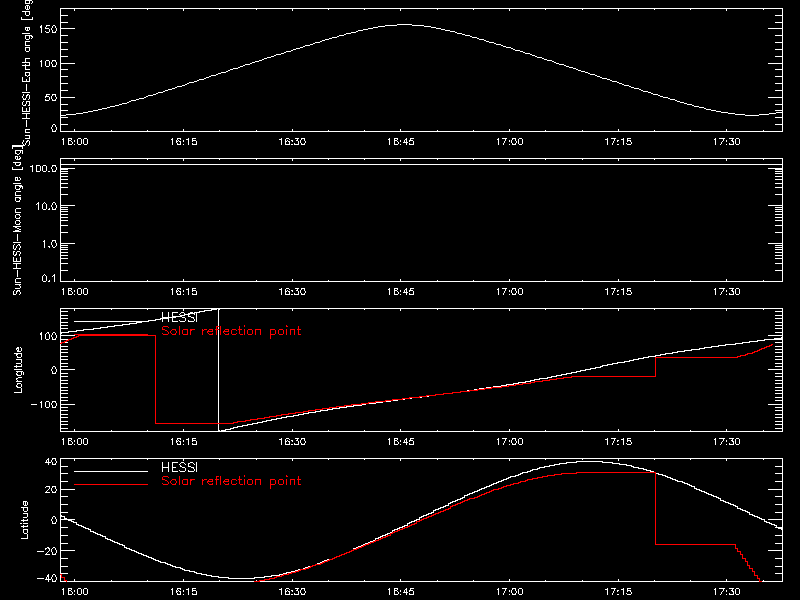Click the 100.0 tick on Moon angle plot
The image size is (800, 600).
(x=43, y=168)
